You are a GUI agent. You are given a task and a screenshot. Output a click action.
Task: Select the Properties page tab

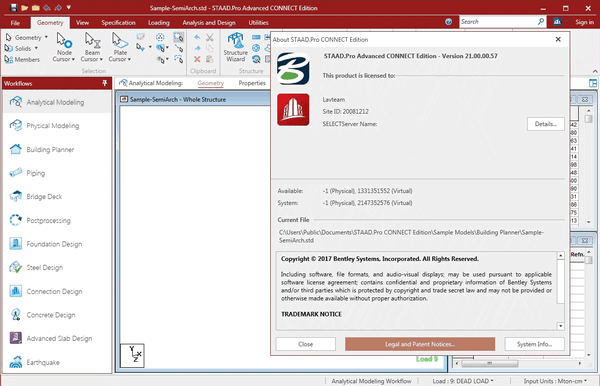tap(252, 83)
